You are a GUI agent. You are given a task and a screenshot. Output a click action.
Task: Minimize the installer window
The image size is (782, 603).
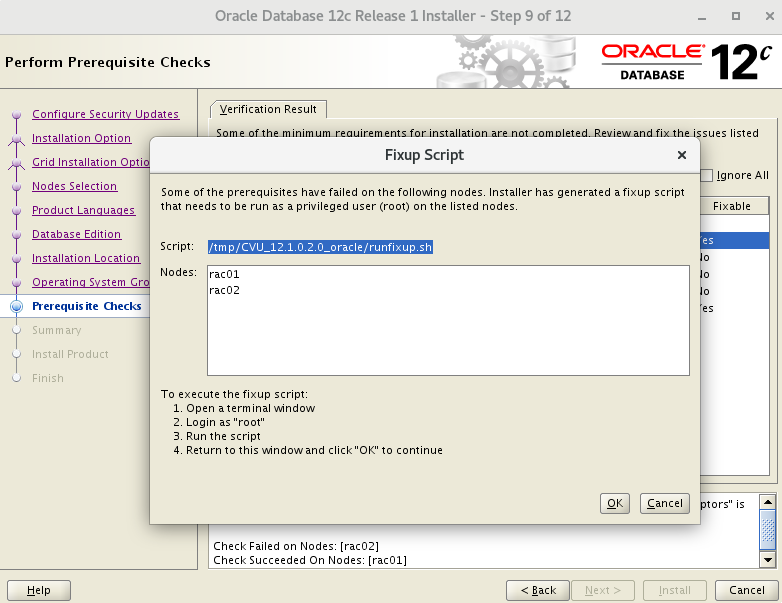(x=702, y=16)
